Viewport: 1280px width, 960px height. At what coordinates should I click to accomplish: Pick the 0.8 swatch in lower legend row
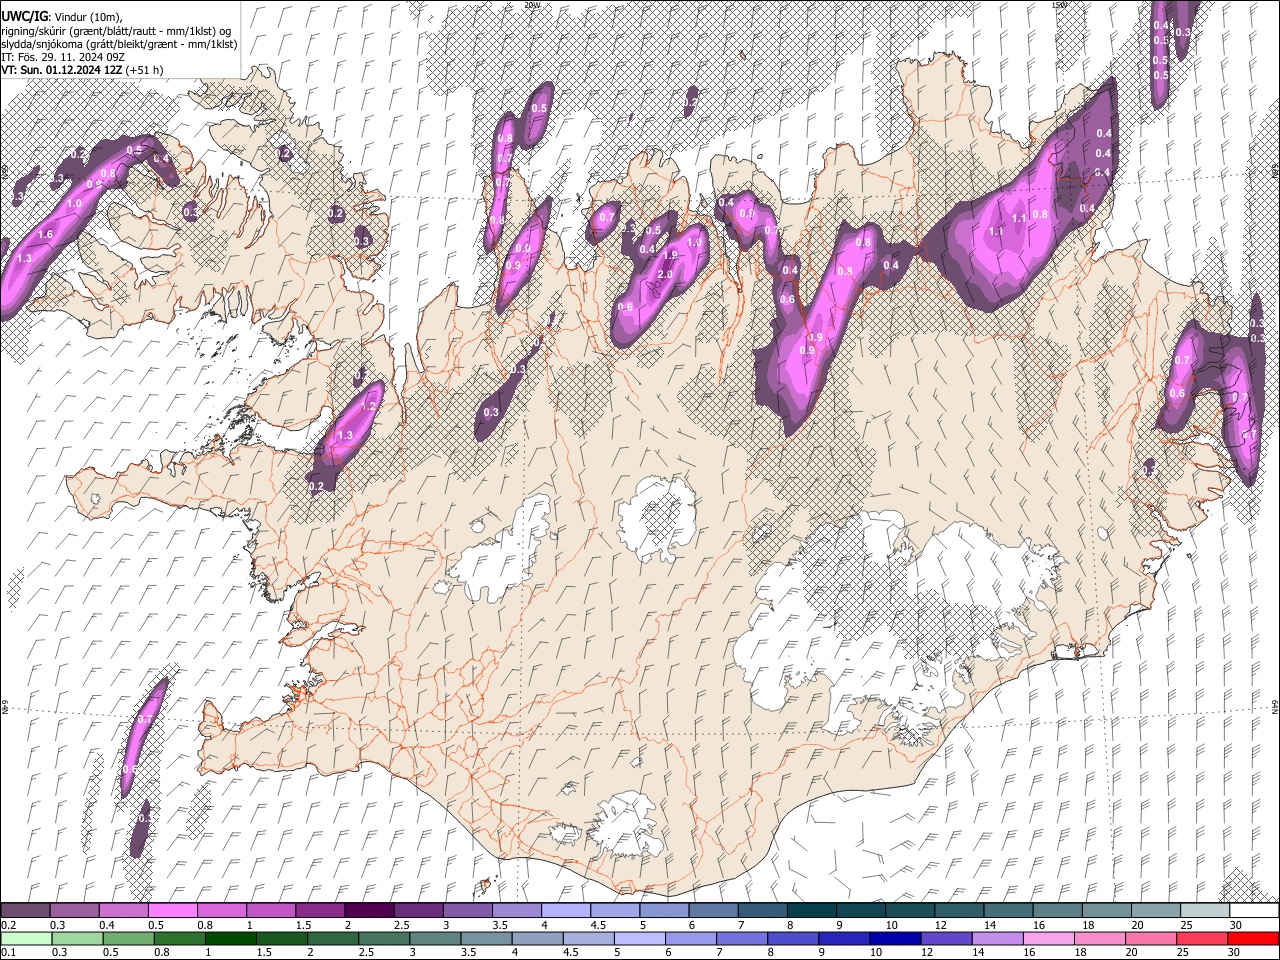[x=179, y=938]
